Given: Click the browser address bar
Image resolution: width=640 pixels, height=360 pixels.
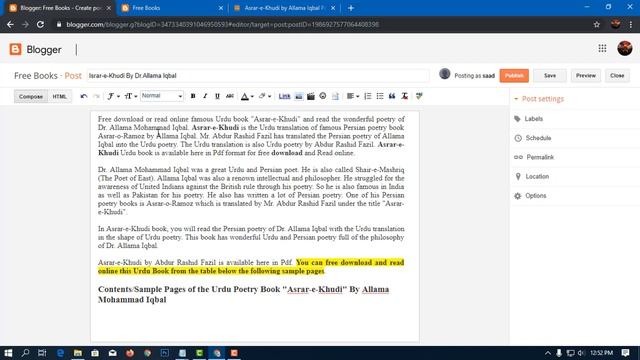Looking at the screenshot, I should (322, 24).
